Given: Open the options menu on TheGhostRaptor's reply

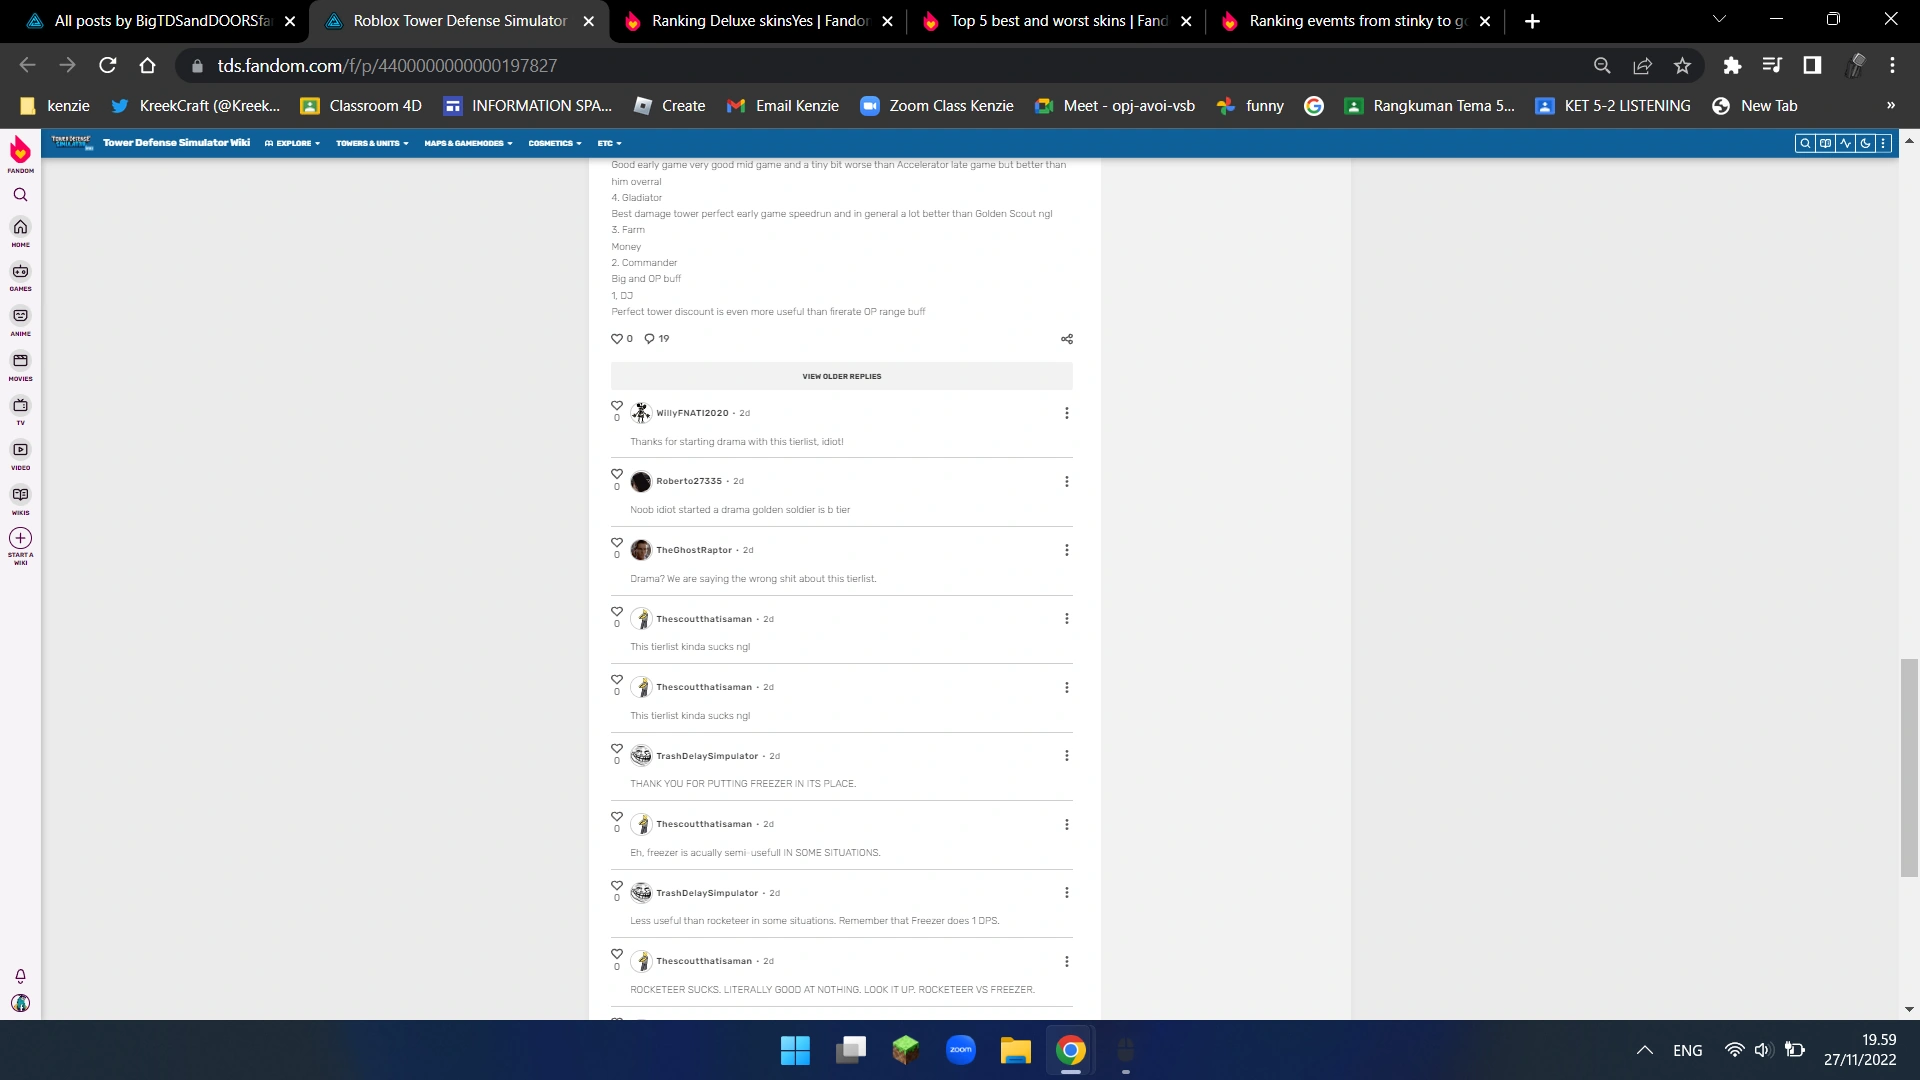Looking at the screenshot, I should pos(1067,550).
